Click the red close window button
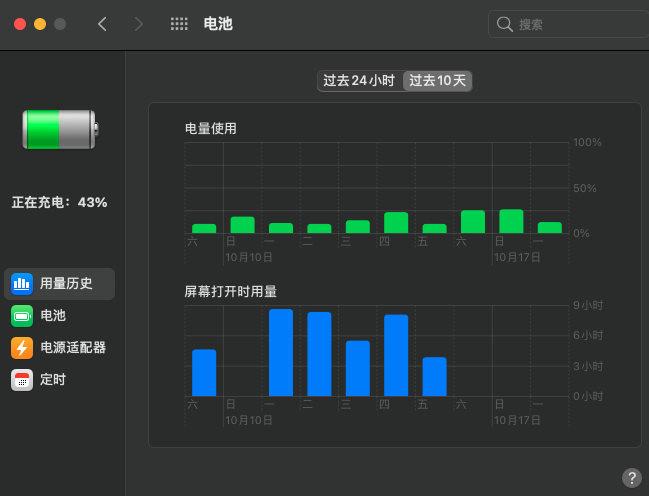 pos(20,24)
